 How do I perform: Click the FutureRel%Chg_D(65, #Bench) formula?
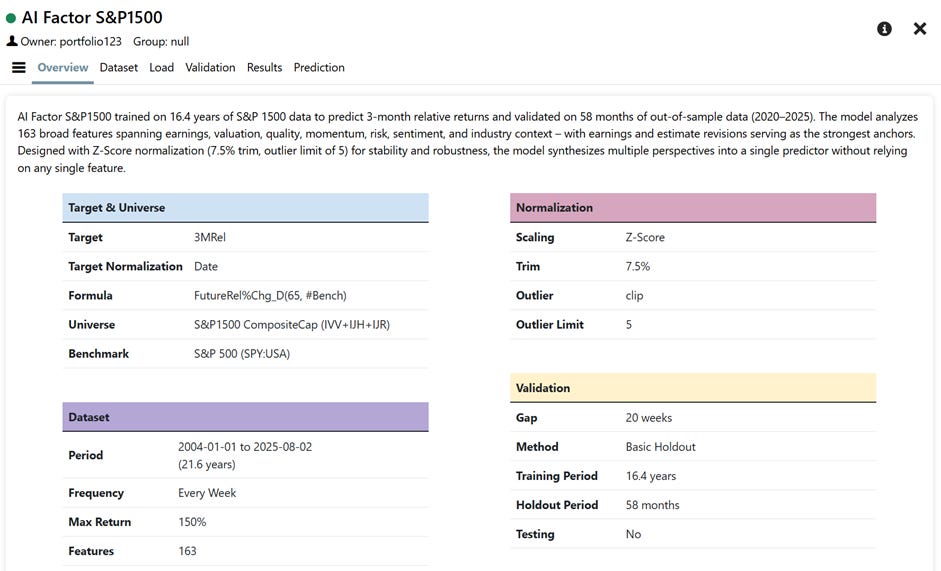coord(270,295)
